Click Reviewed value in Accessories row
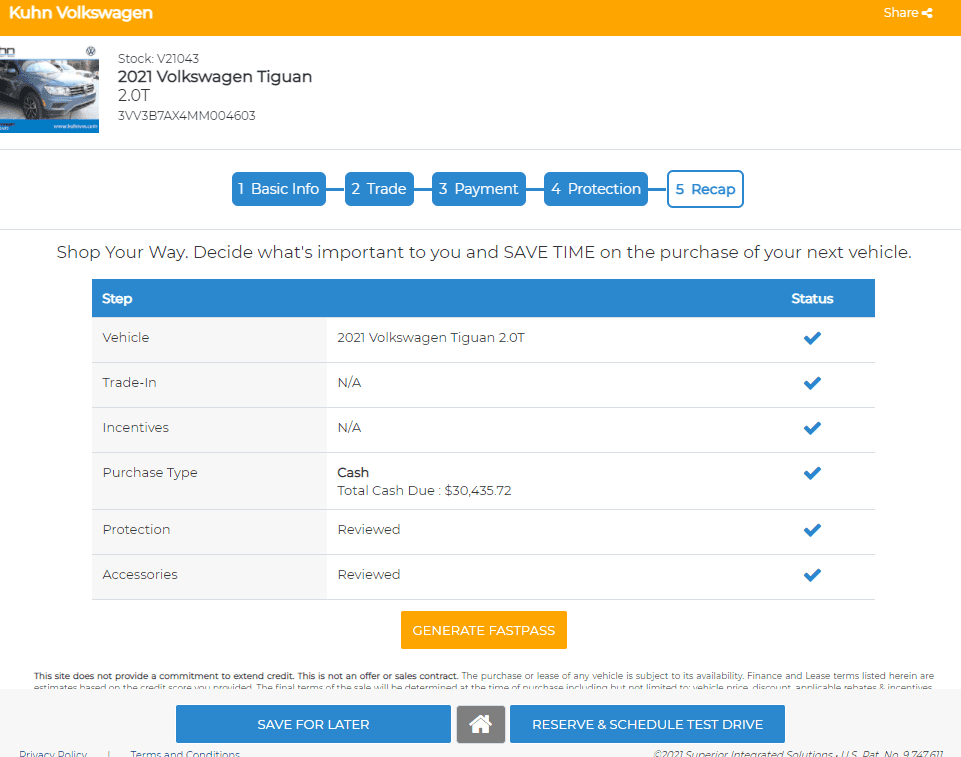961x757 pixels. coord(369,574)
